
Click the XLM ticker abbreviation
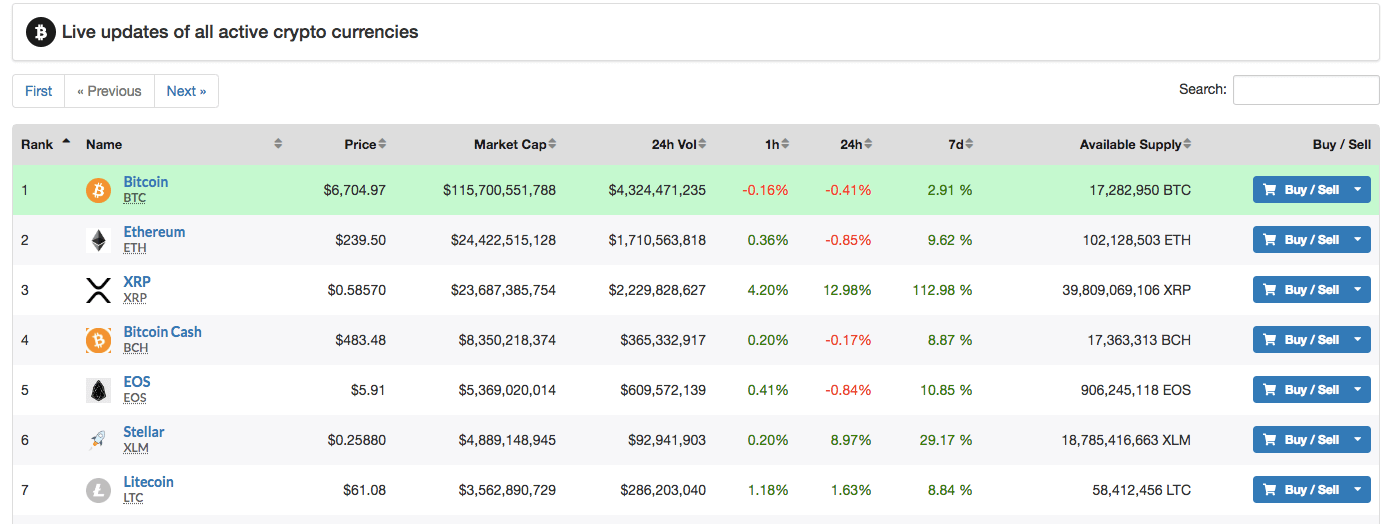[x=136, y=448]
